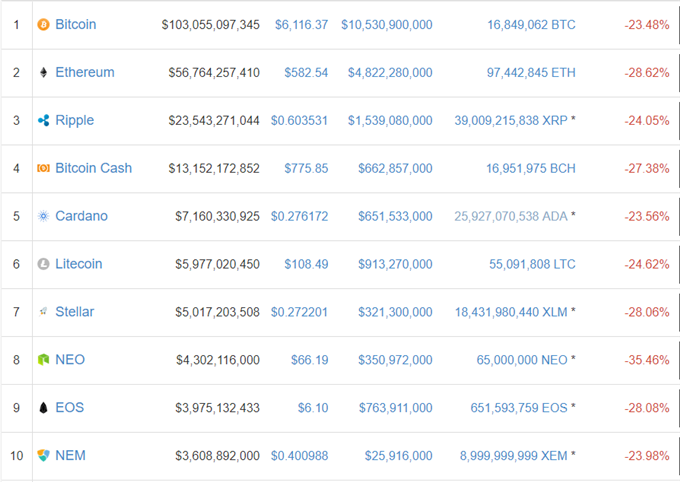Open the Ethereum coin page link
The width and height of the screenshot is (680, 482).
85,72
